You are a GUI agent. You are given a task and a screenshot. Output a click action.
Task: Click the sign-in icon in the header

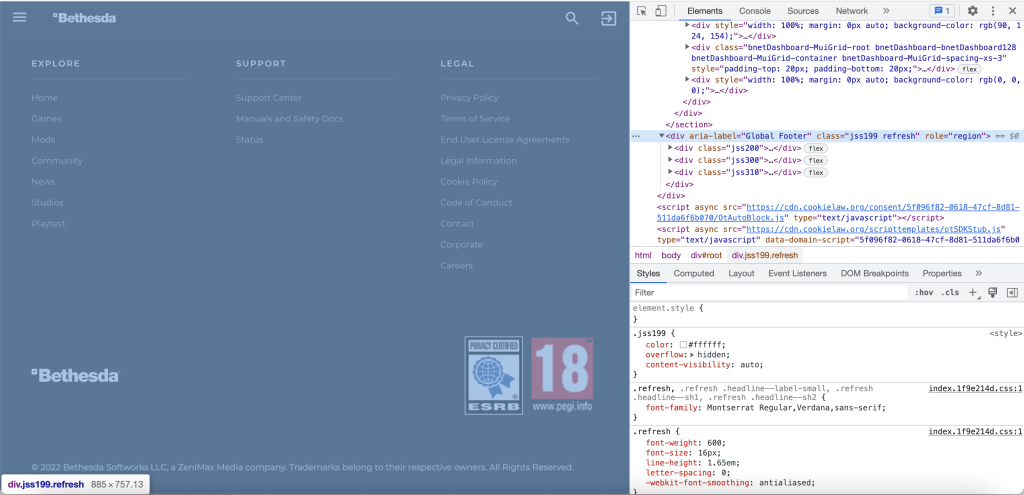(609, 18)
